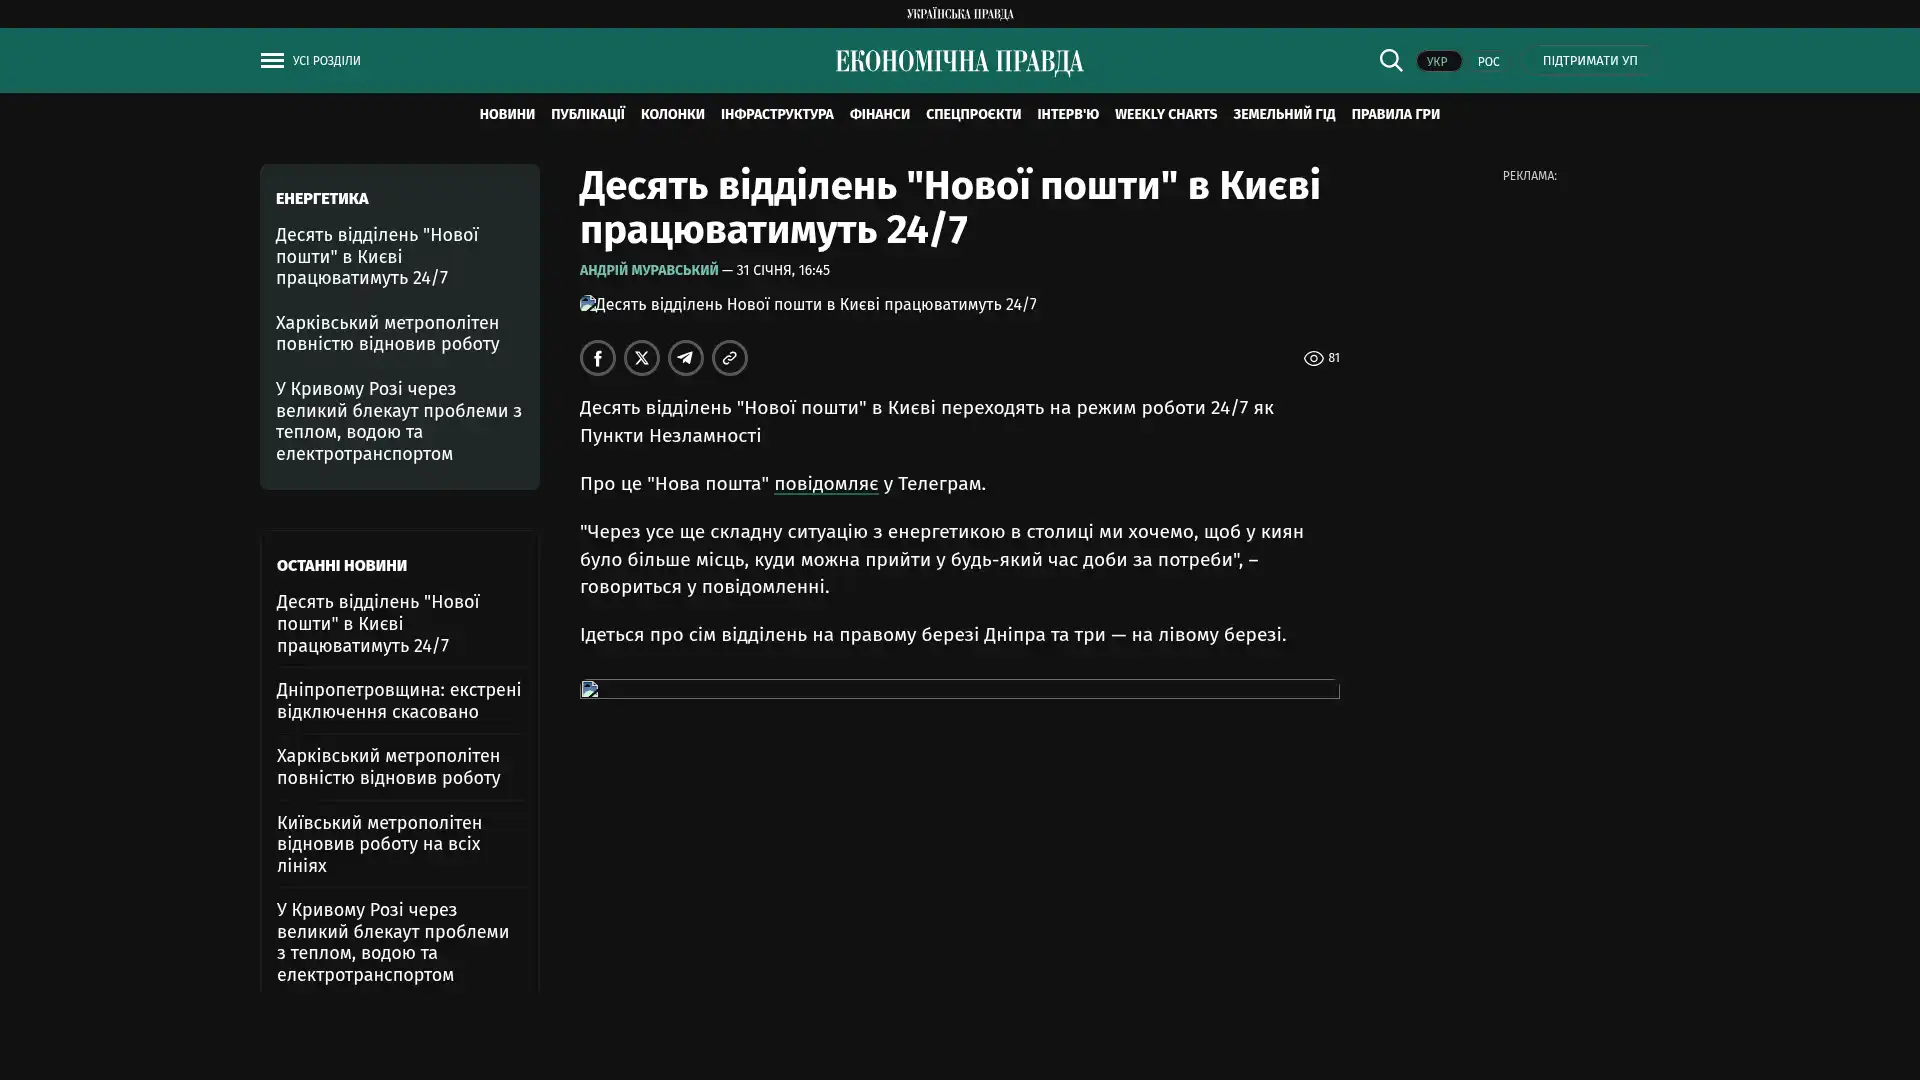Image resolution: width=1920 pixels, height=1080 pixels.
Task: Open the Енергетика category heading
Action: [x=322, y=199]
